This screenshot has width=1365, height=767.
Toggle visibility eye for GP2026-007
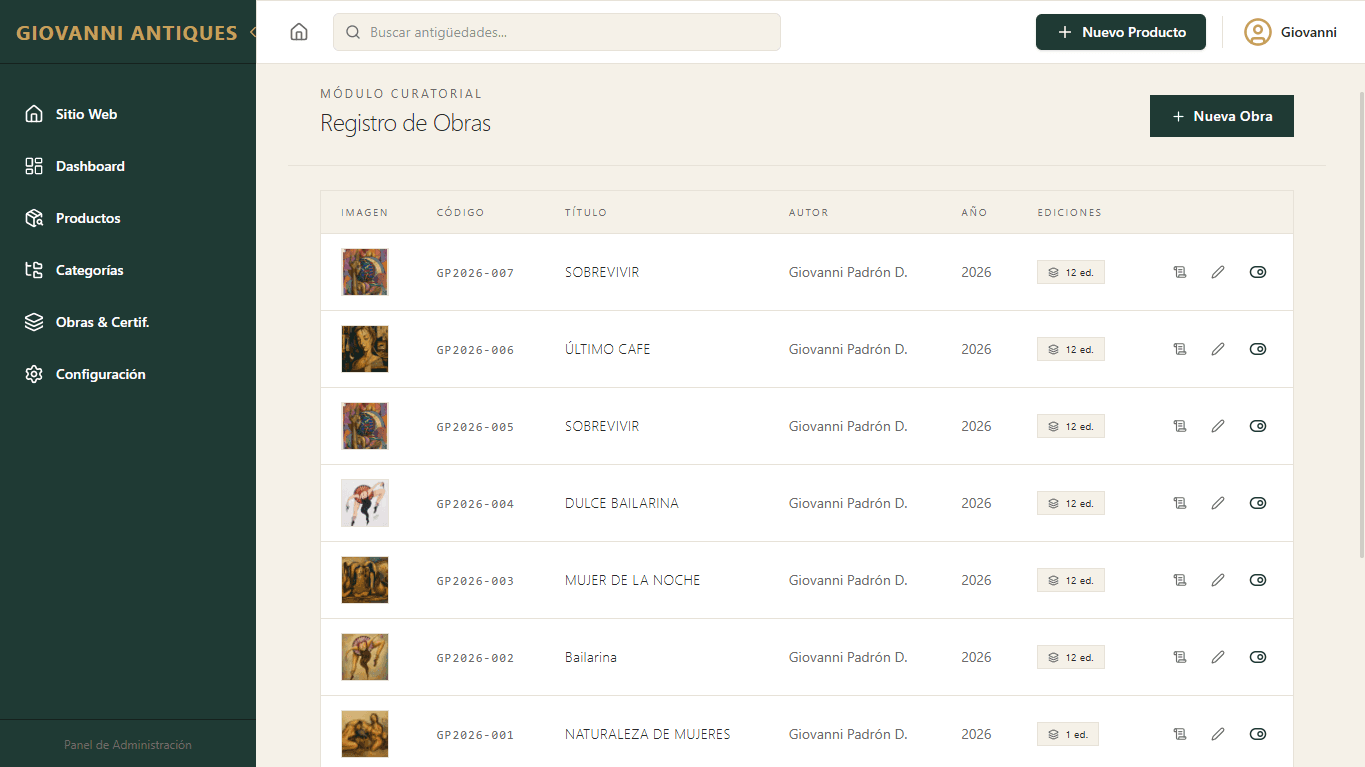(1258, 272)
